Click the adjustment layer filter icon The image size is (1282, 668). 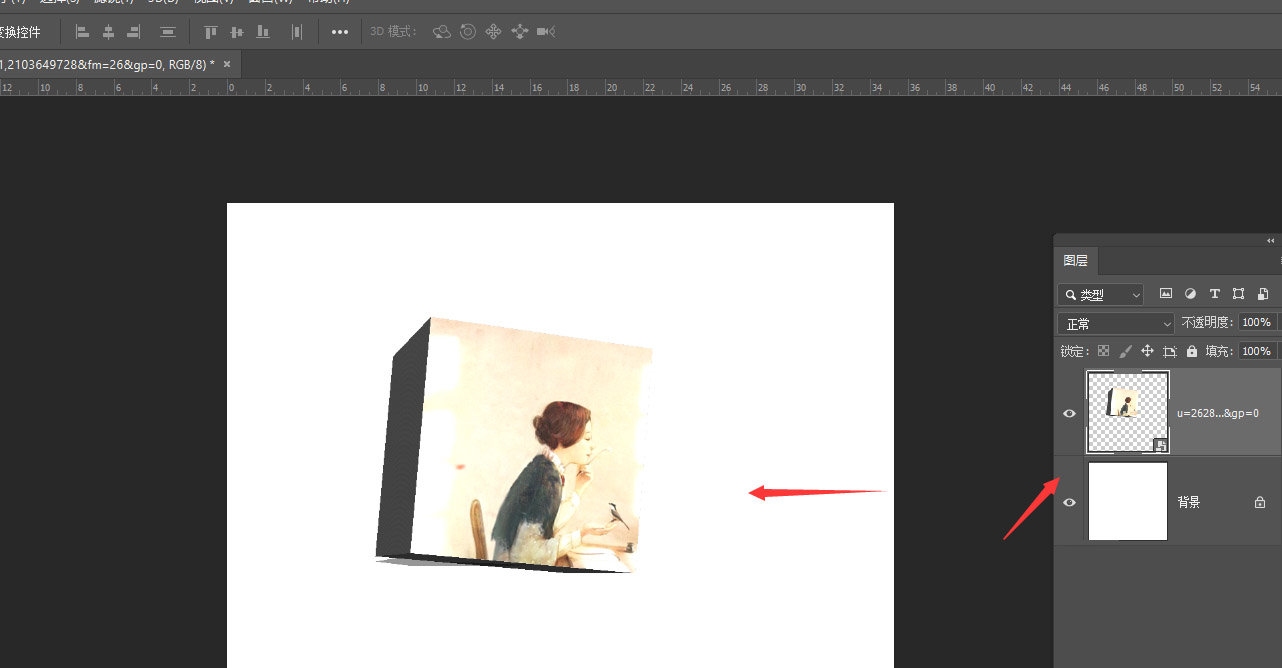point(1191,294)
